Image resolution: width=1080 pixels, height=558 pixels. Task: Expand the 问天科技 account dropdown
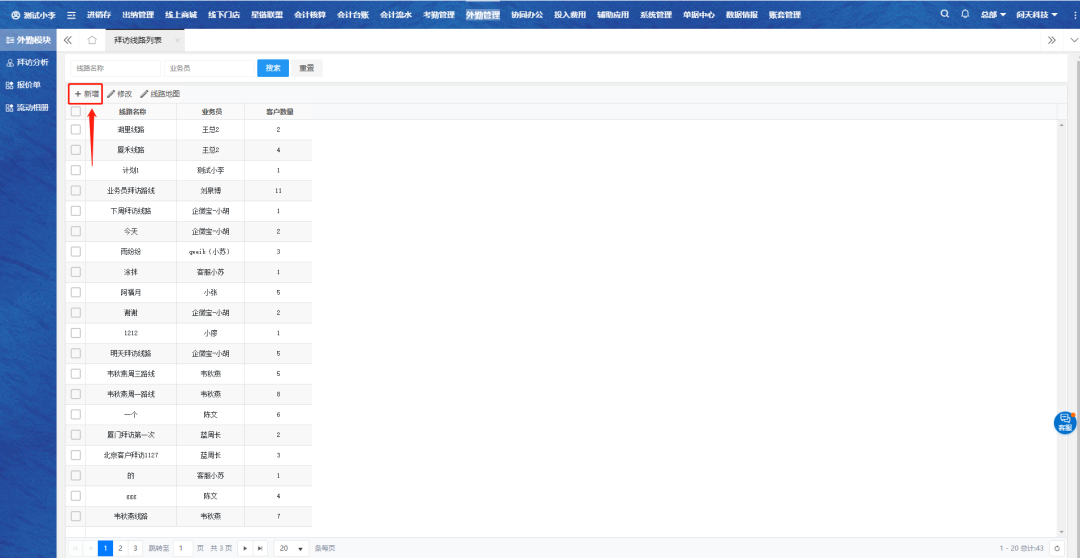(1037, 15)
